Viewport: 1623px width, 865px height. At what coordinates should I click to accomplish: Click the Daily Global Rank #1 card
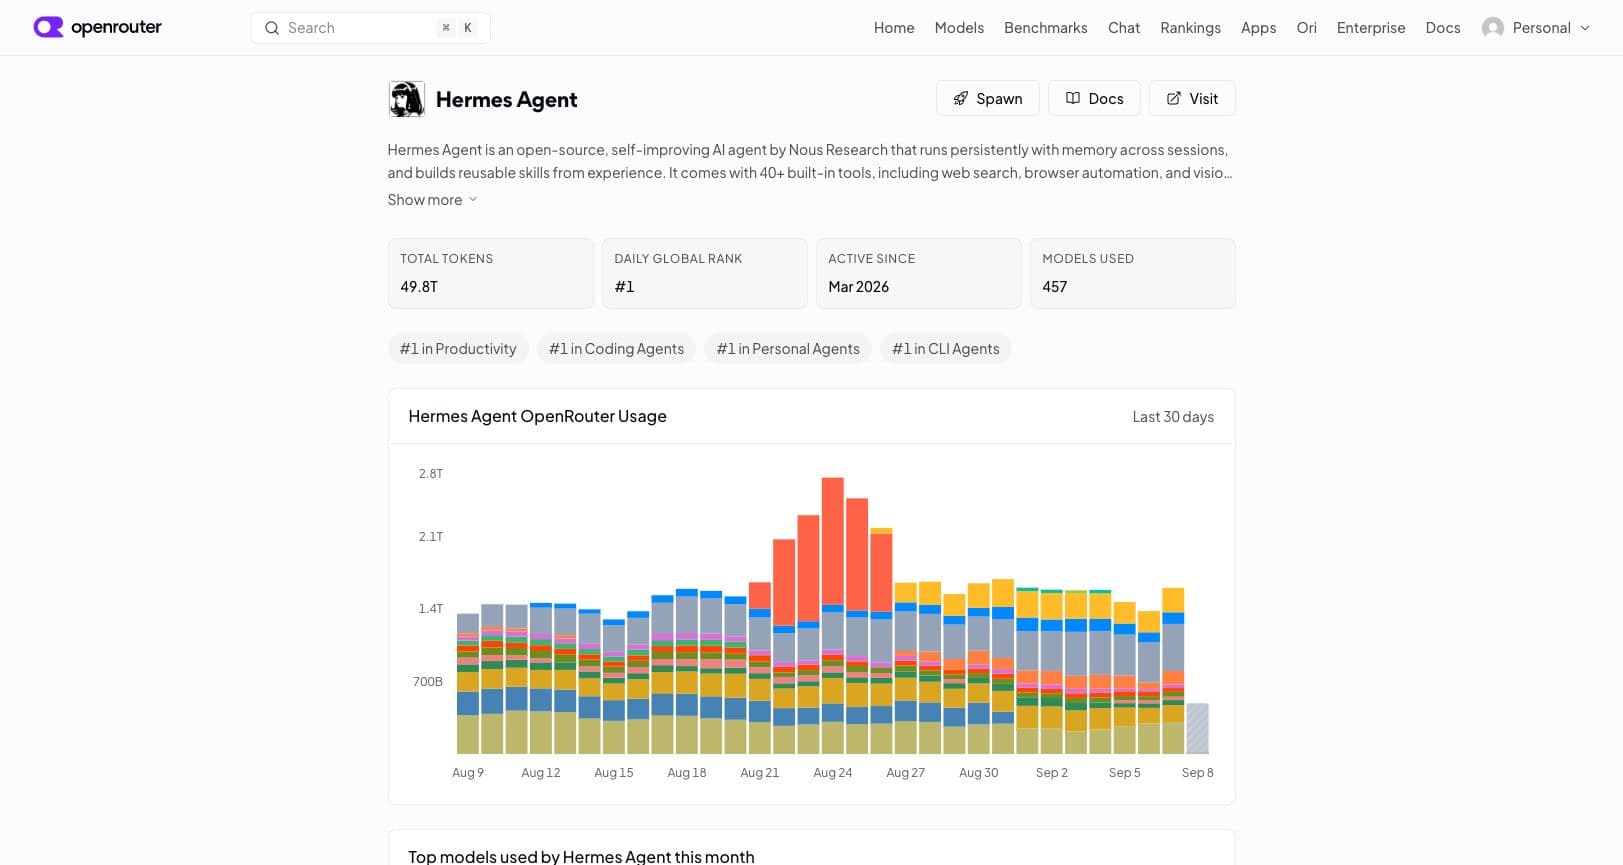704,273
